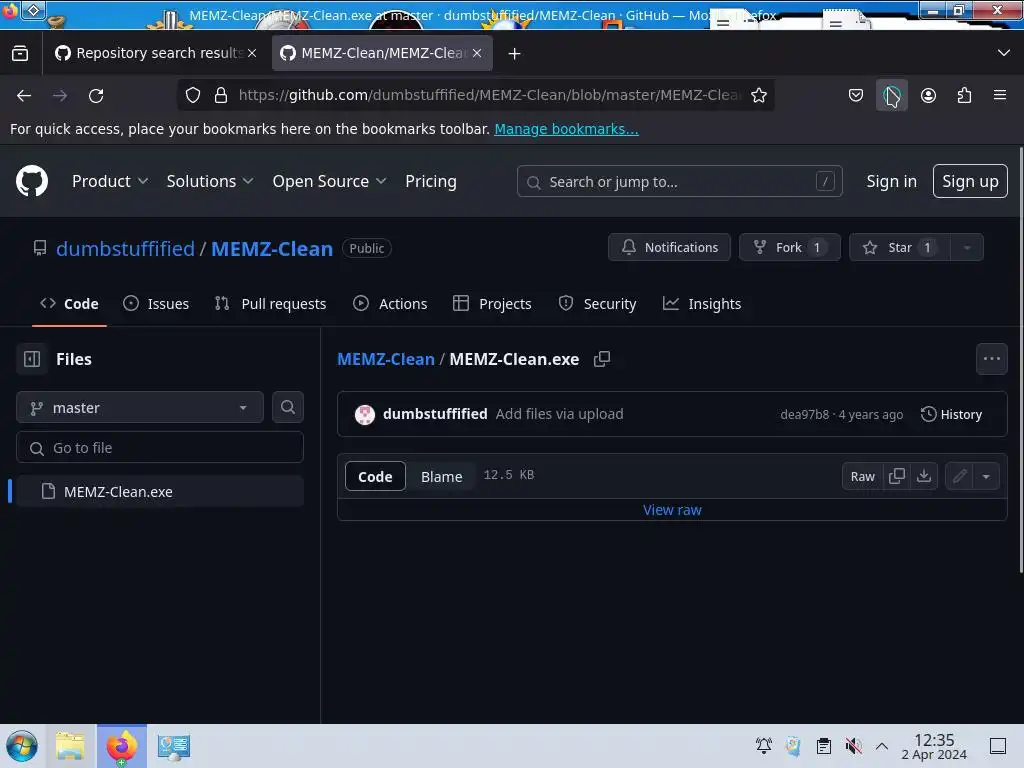The height and width of the screenshot is (768, 1024).
Task: Open the Insights tab
Action: (701, 304)
